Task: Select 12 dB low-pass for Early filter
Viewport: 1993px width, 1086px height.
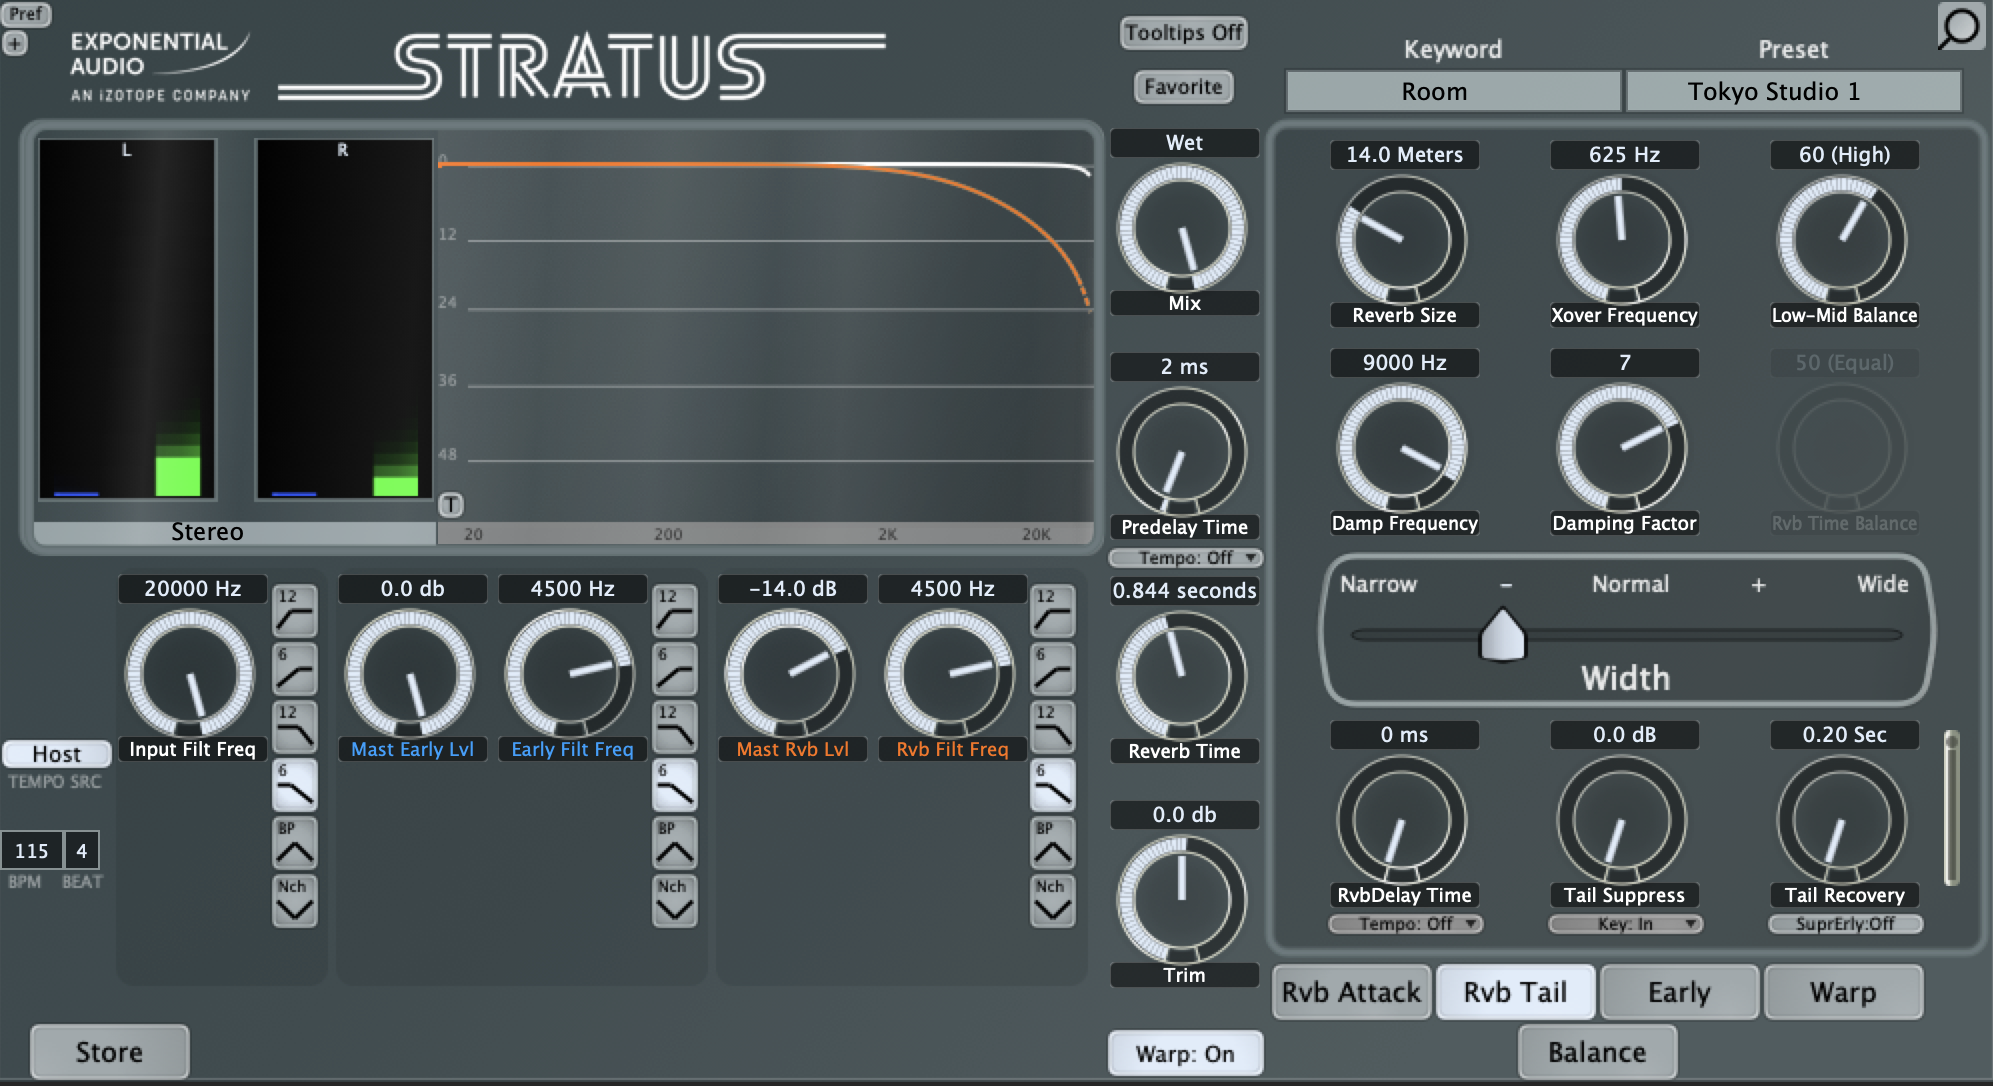Action: pos(675,727)
